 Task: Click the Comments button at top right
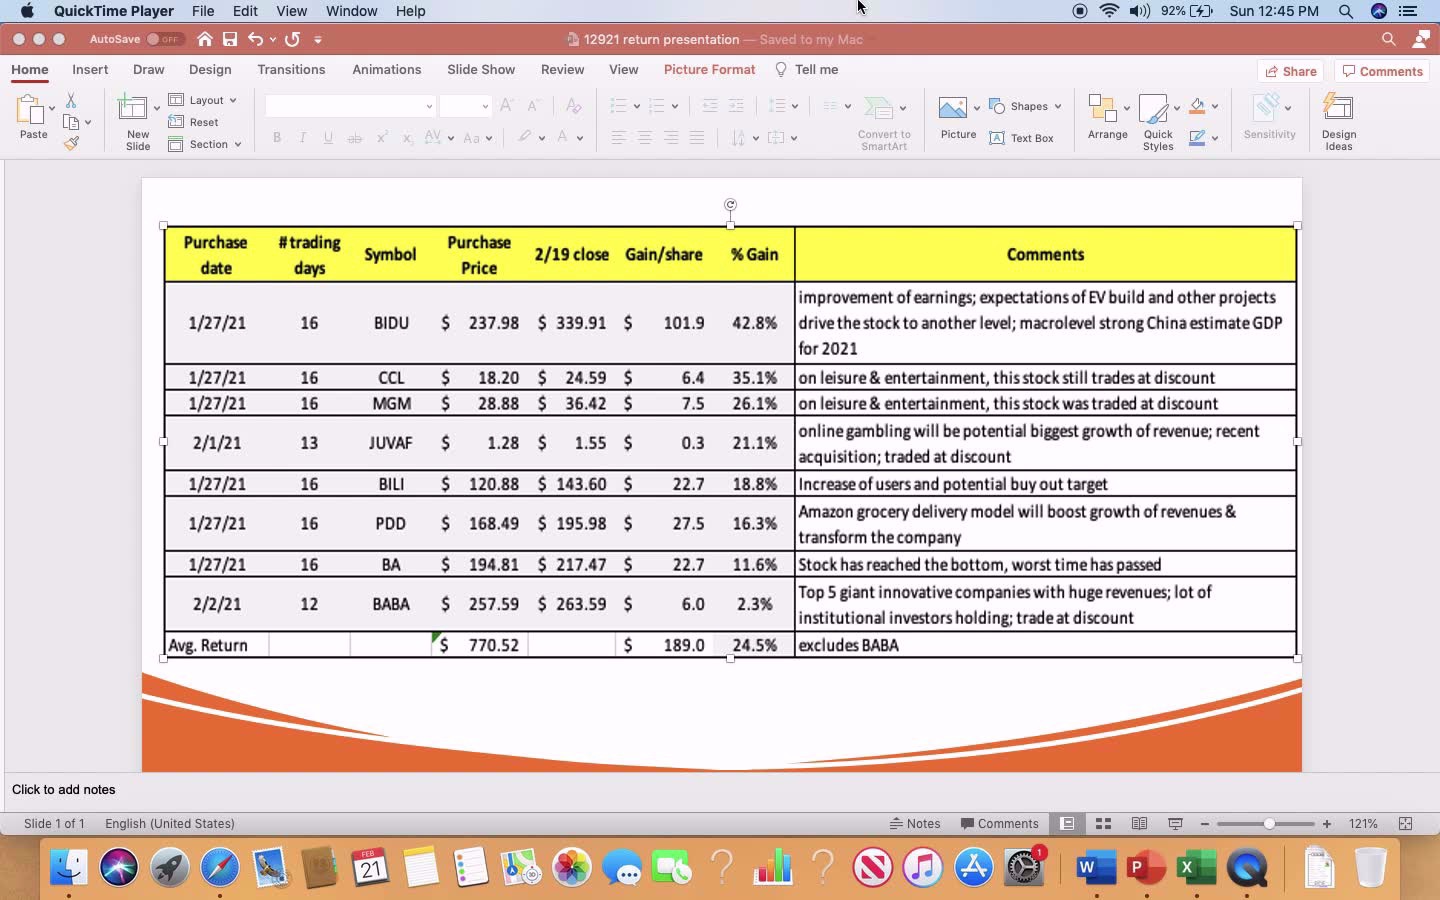tap(1382, 71)
